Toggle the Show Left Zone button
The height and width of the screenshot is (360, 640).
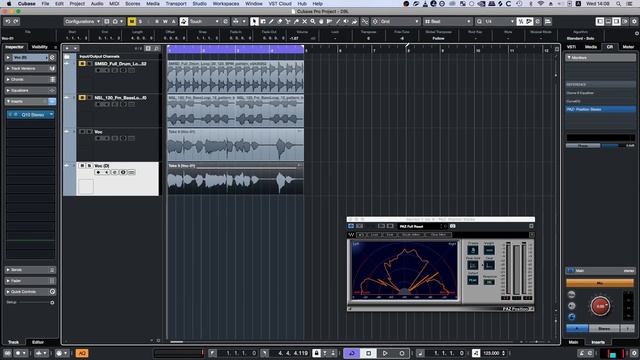coord(600,21)
